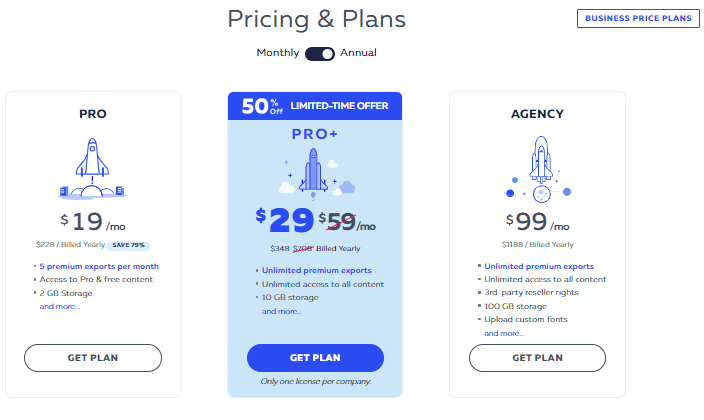The height and width of the screenshot is (420, 704).
Task: Click the PRO plan rocket illustration
Action: 92,168
